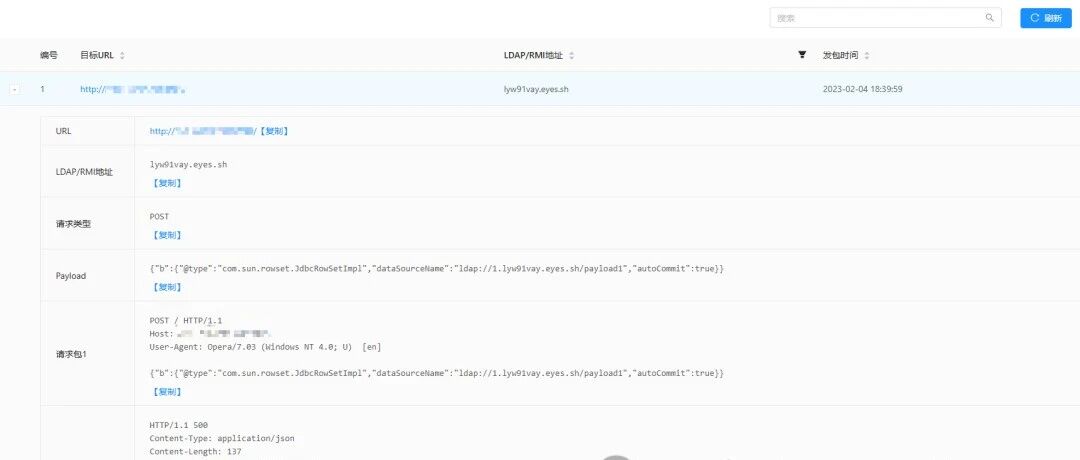The image size is (1080, 460).
Task: Click the 目标URL column header
Action: click(97, 55)
